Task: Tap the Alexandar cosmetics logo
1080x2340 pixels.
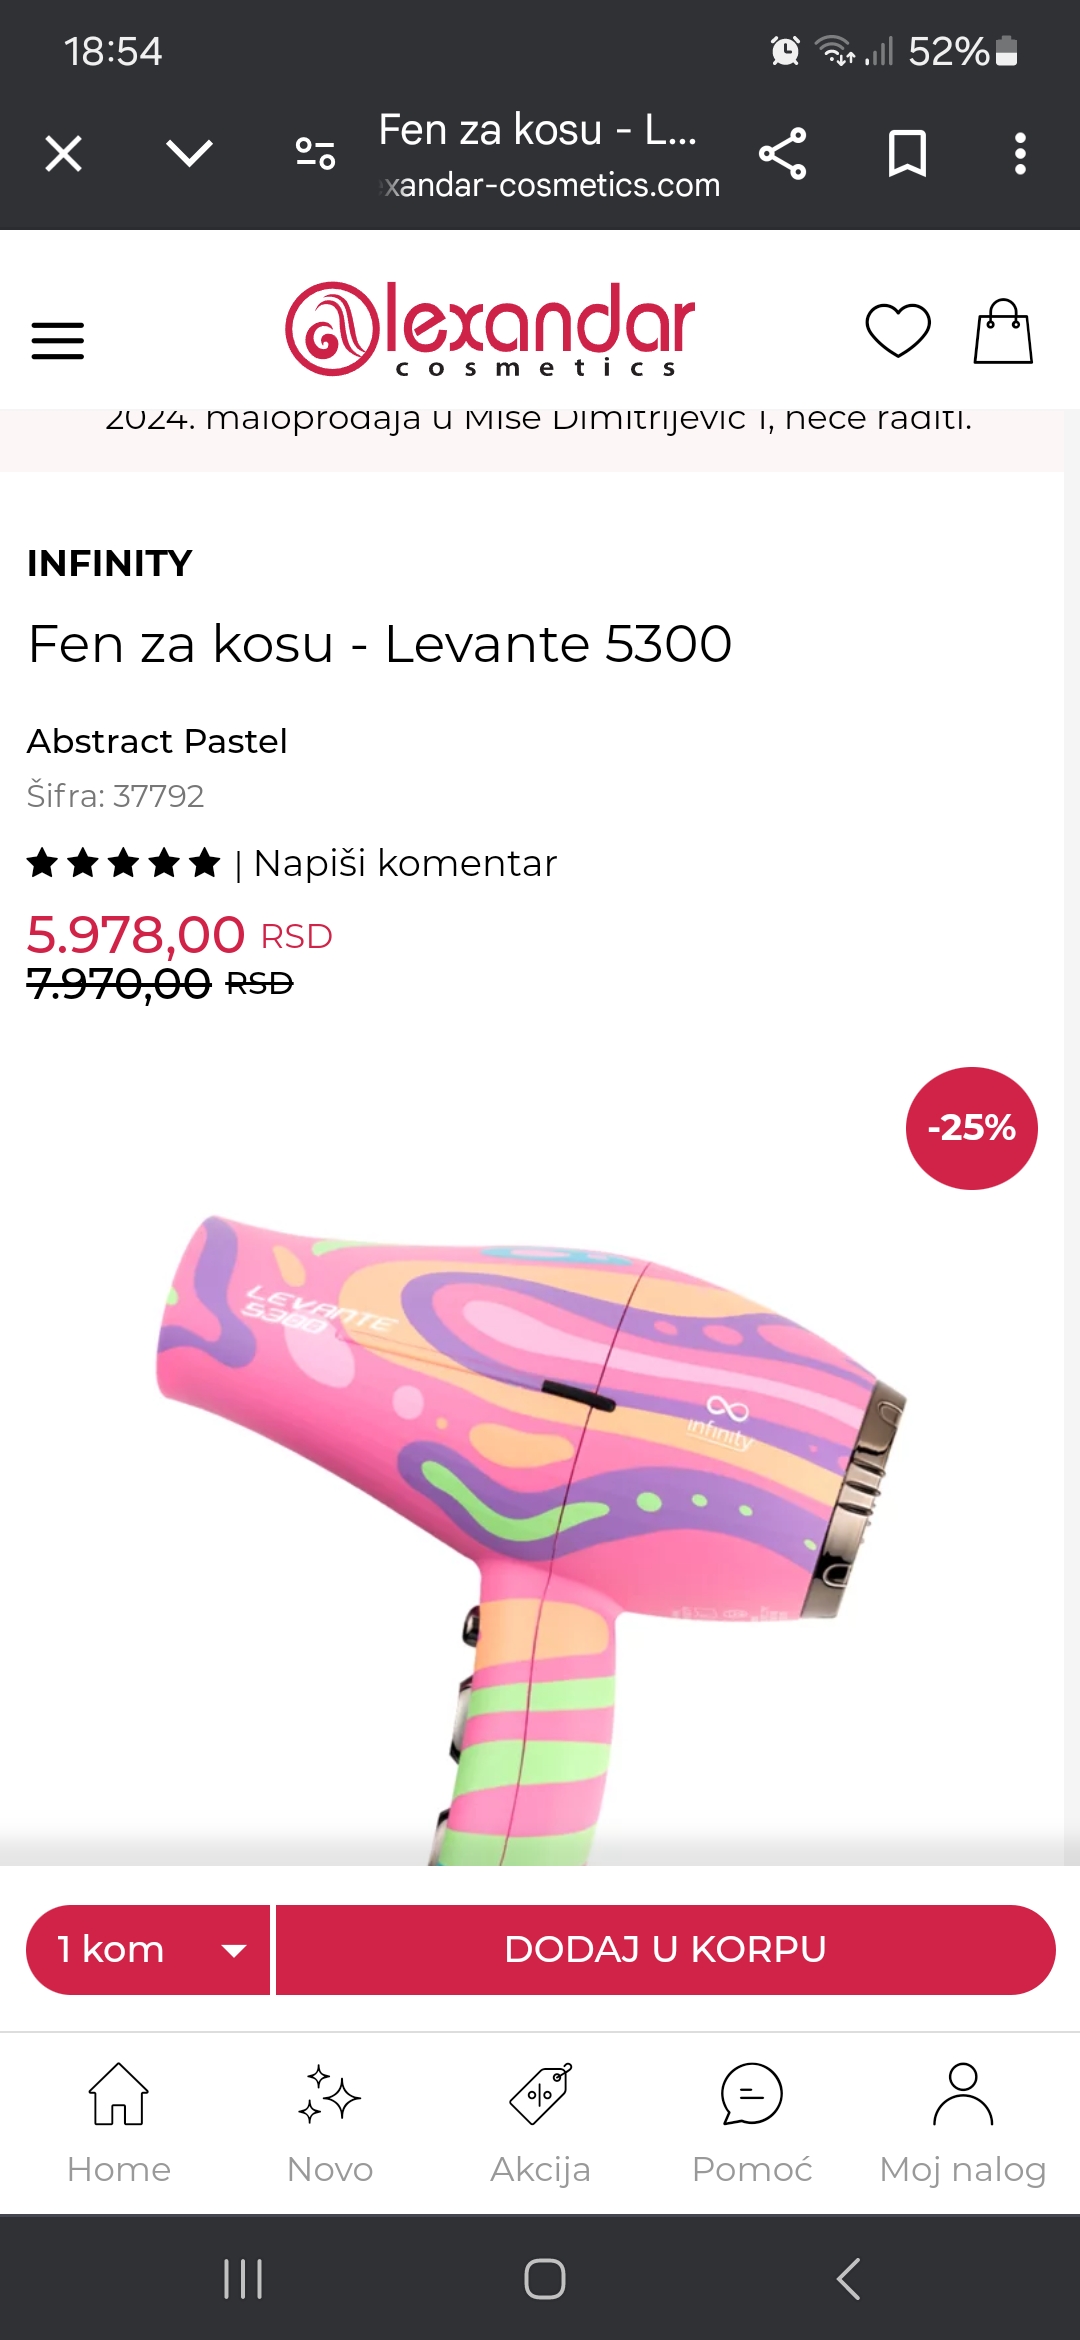Action: 490,329
